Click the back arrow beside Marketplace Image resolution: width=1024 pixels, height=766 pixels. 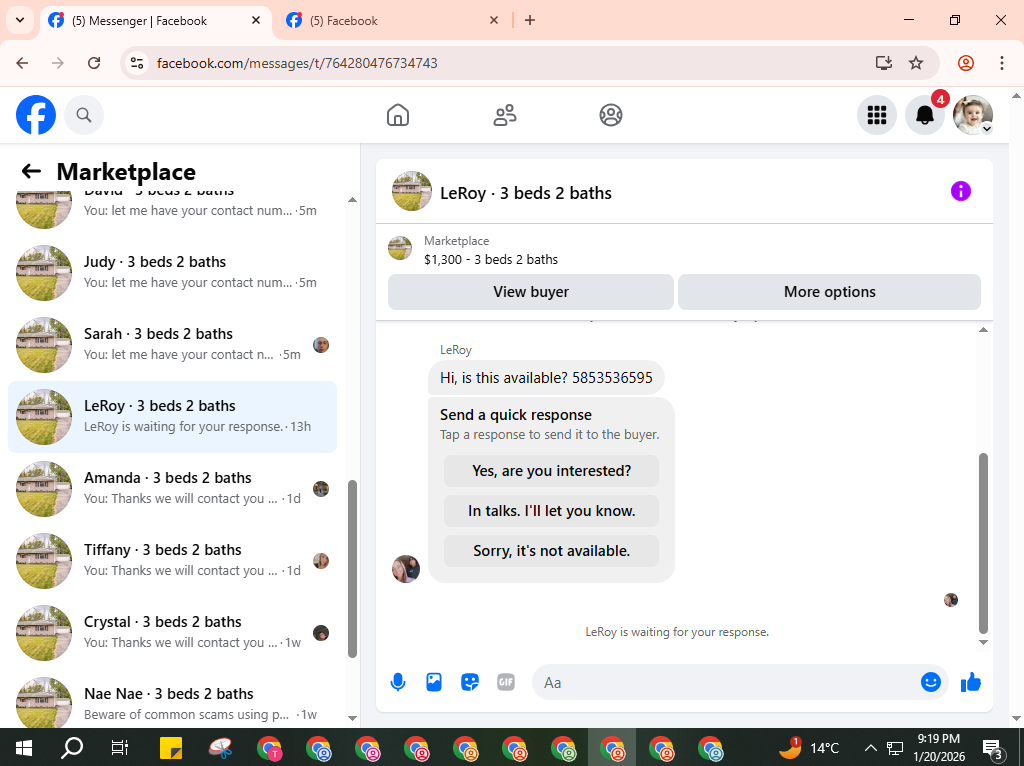point(31,171)
